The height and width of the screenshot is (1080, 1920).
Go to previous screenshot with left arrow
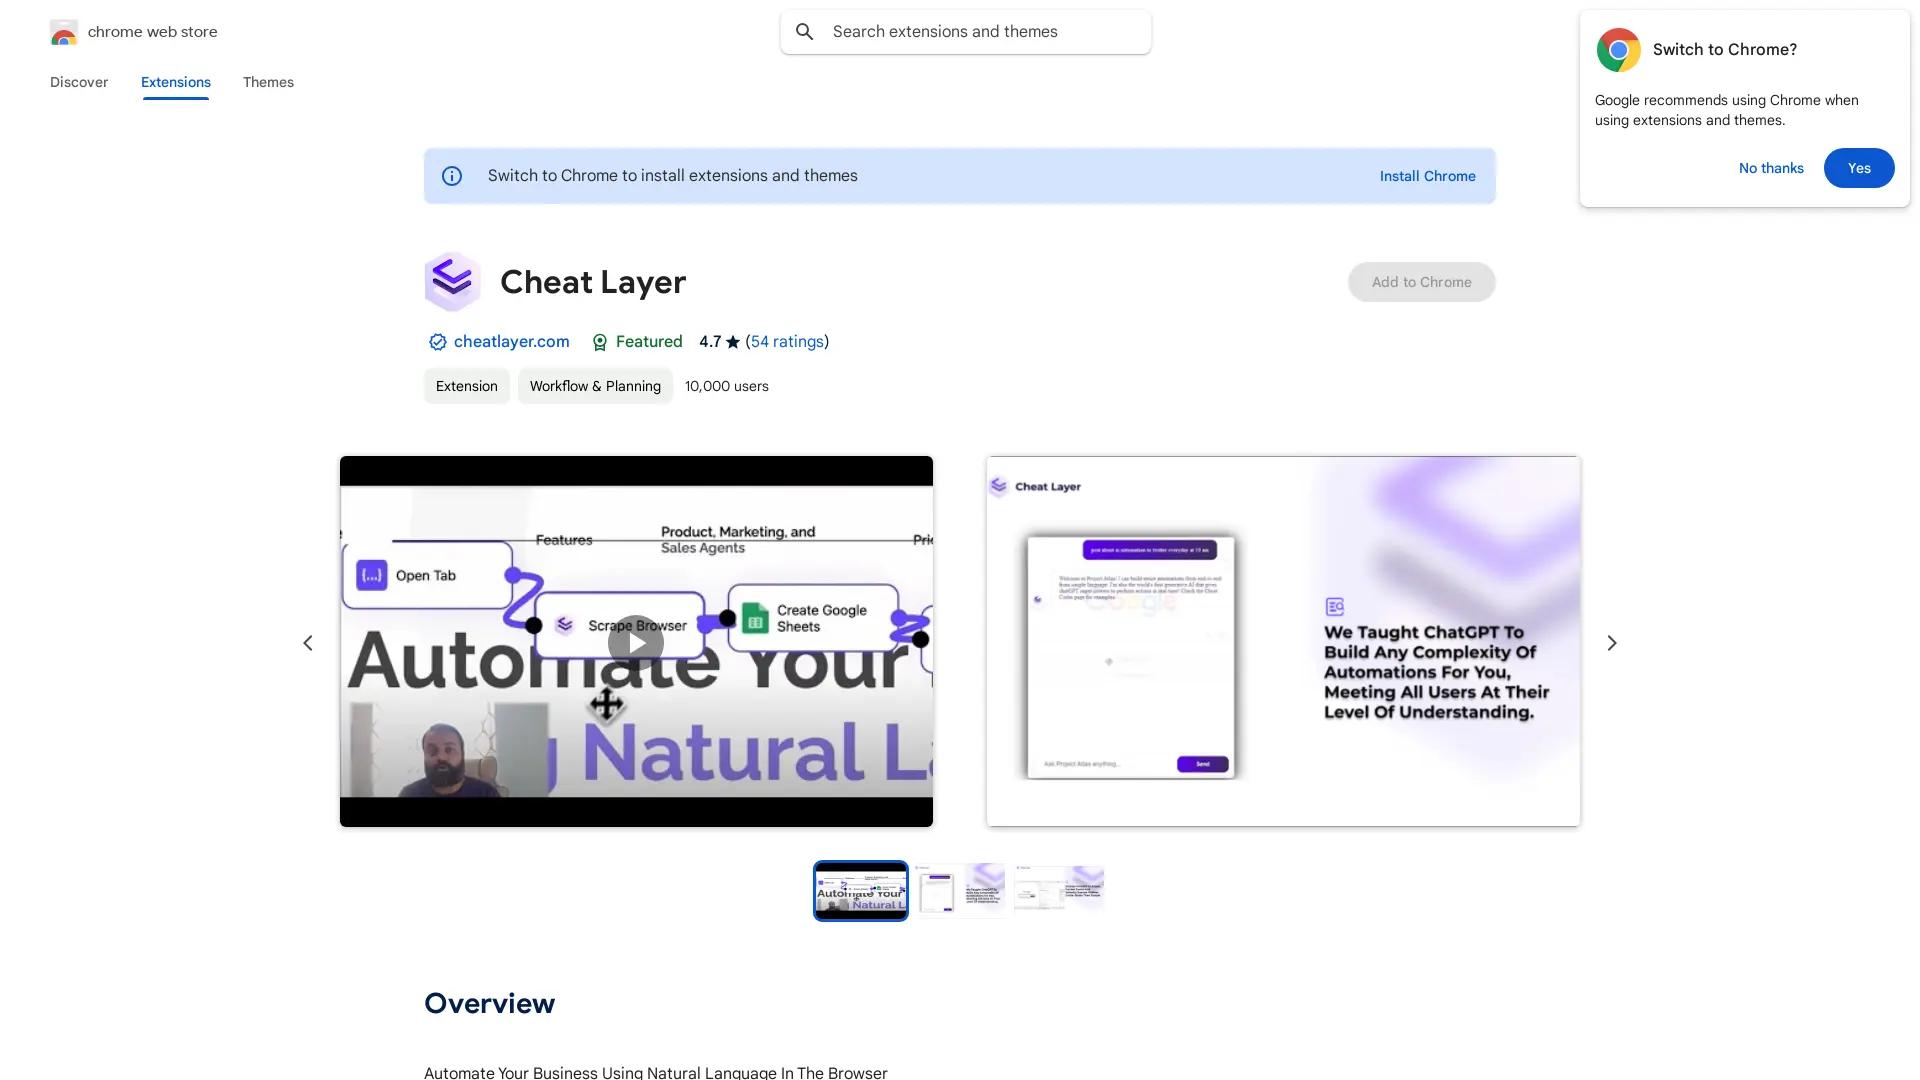pos(308,642)
